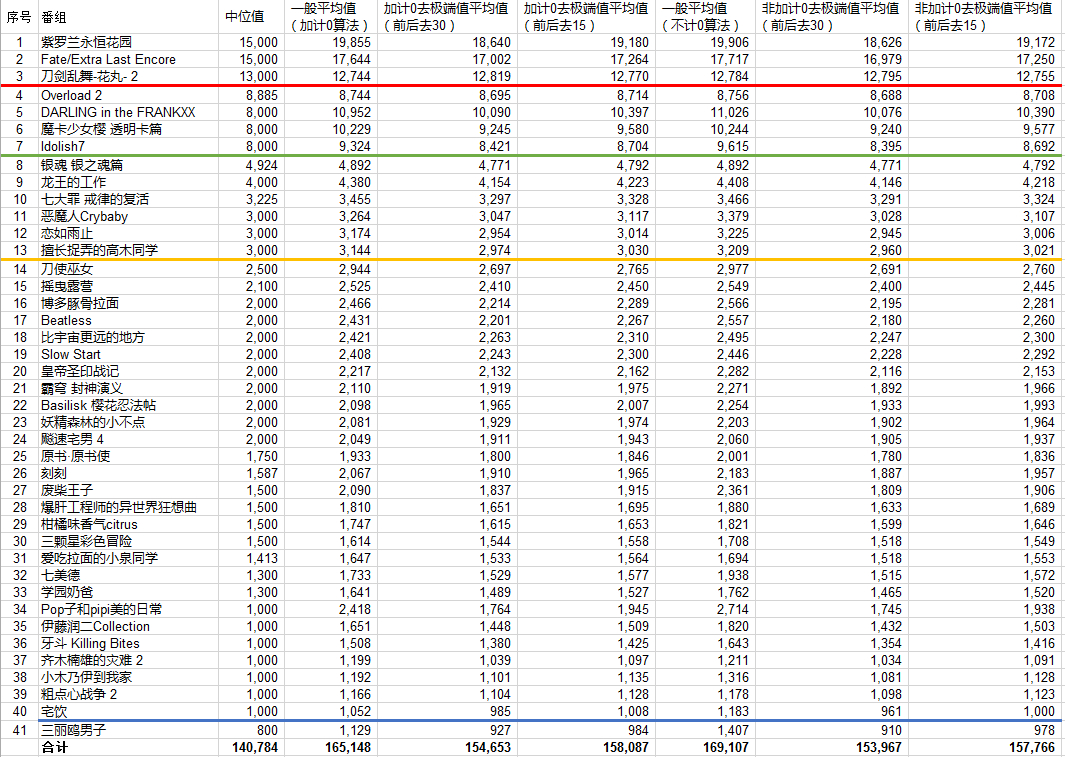The image size is (1065, 757).
Task: Select the total value 154,653
Action: 487,746
